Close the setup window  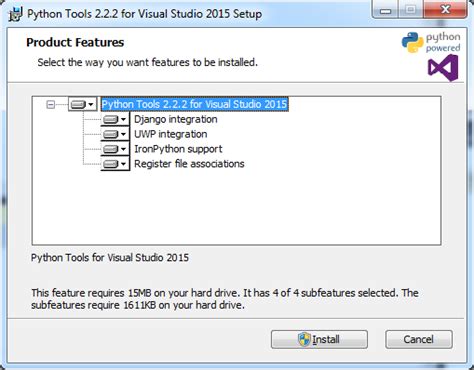point(446,10)
